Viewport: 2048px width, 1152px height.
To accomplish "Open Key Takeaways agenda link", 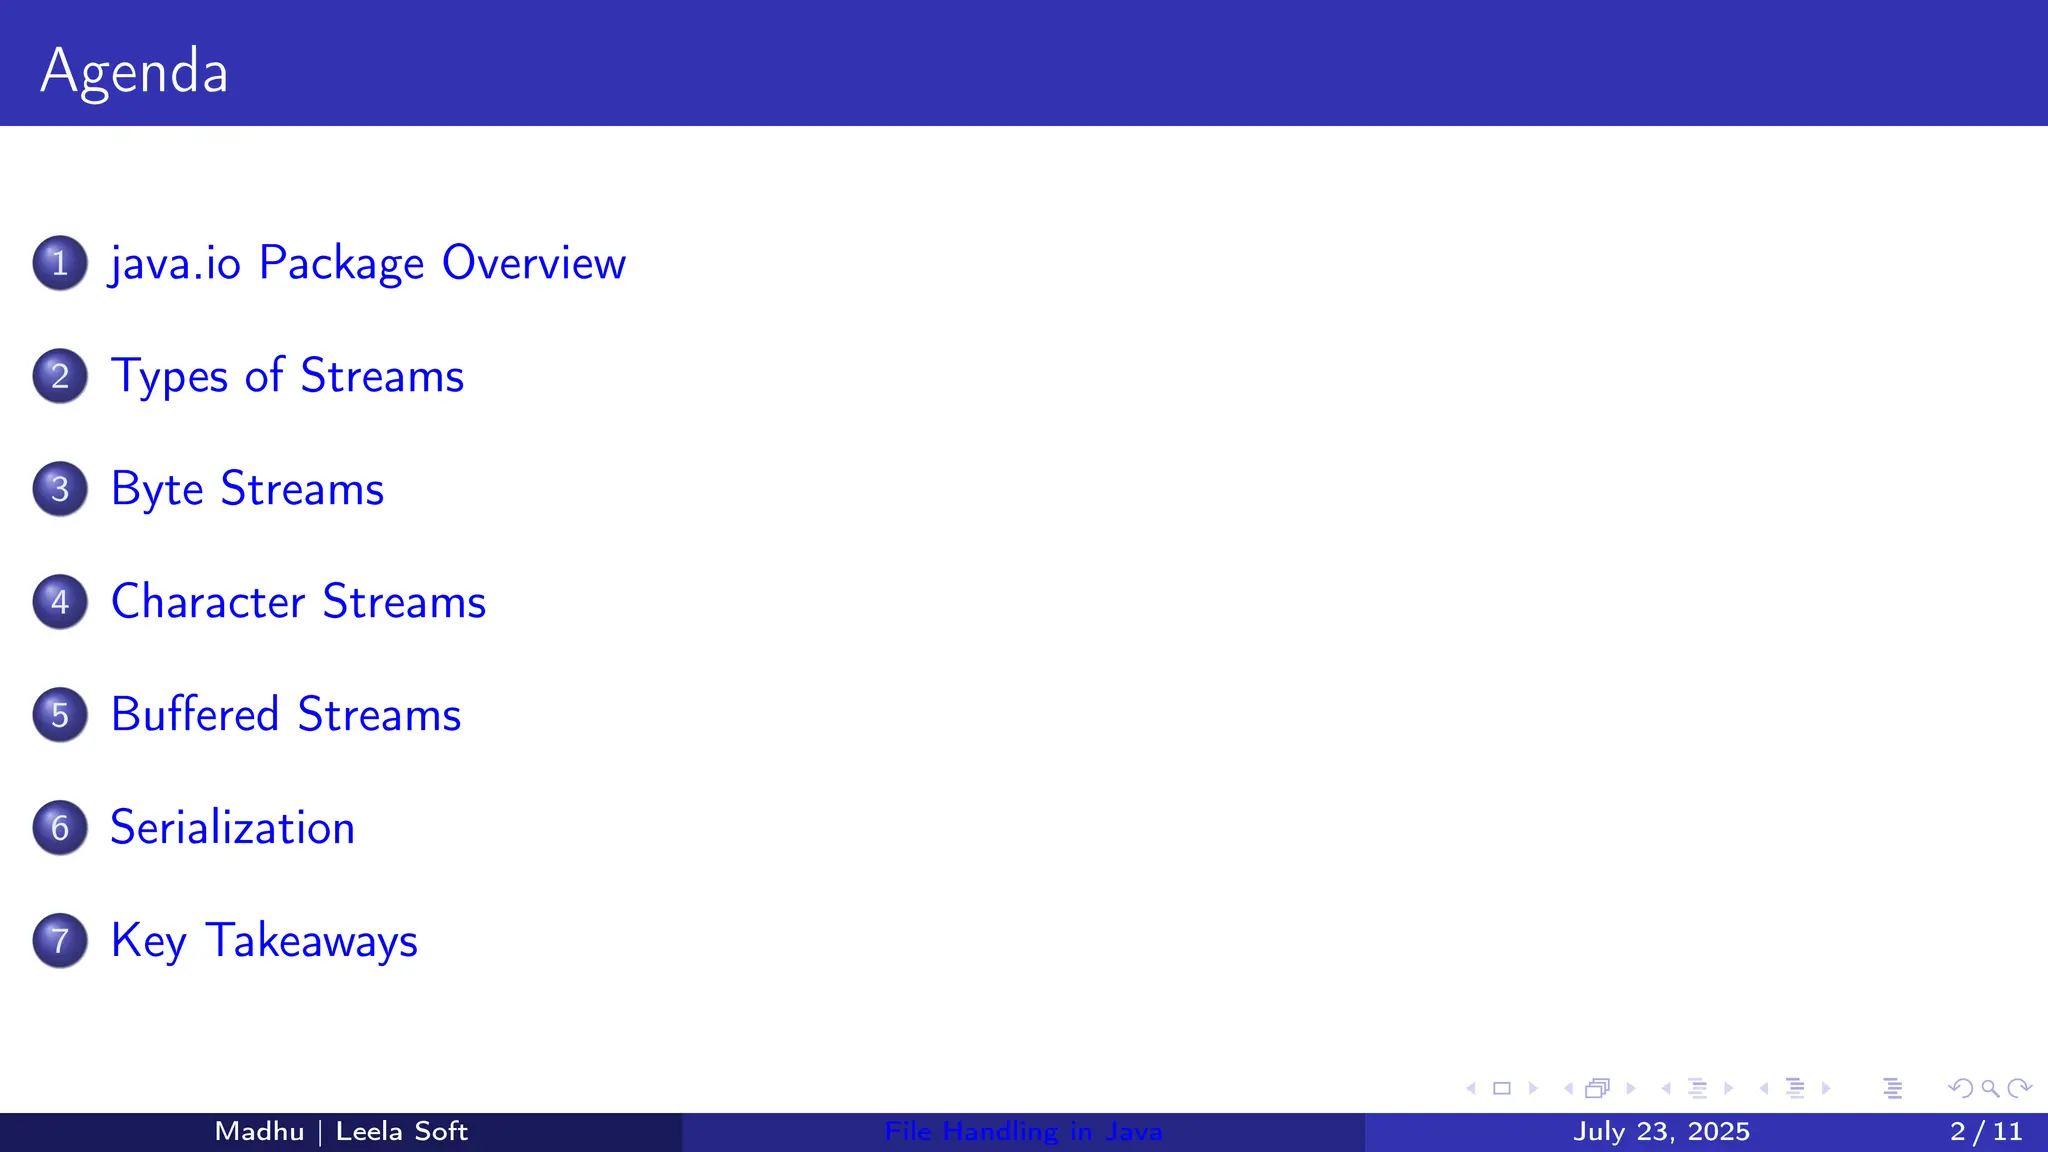I will coord(264,941).
